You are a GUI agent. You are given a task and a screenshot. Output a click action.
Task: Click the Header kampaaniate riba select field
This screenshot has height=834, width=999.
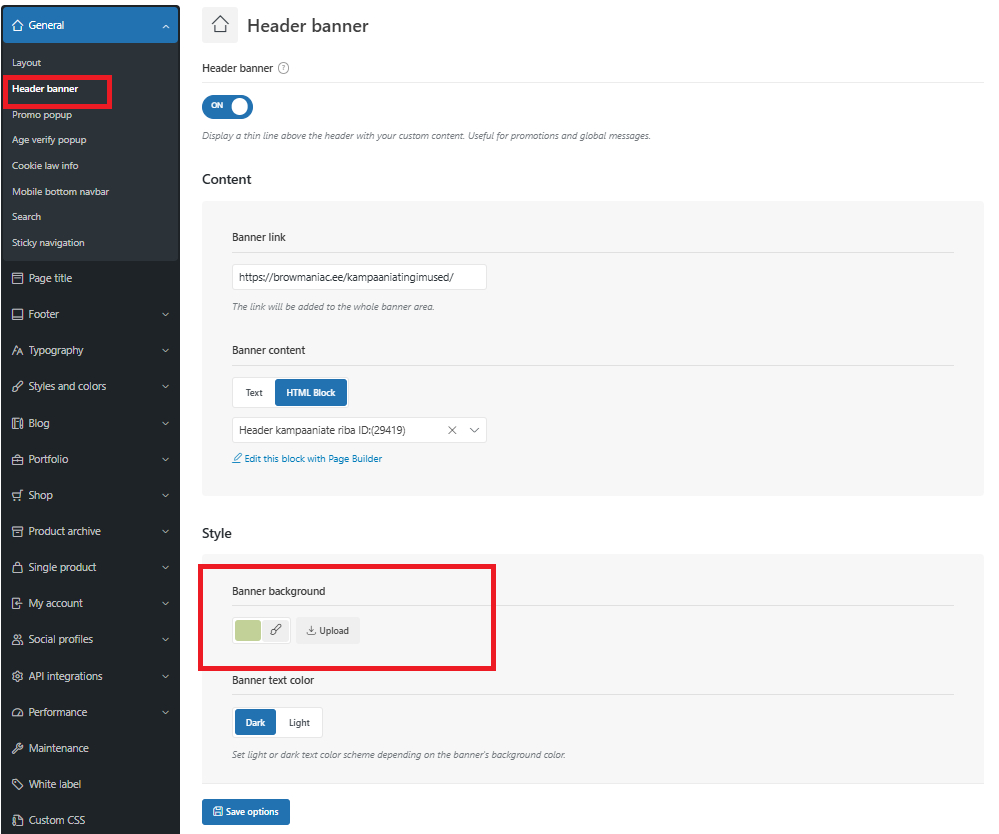point(359,430)
